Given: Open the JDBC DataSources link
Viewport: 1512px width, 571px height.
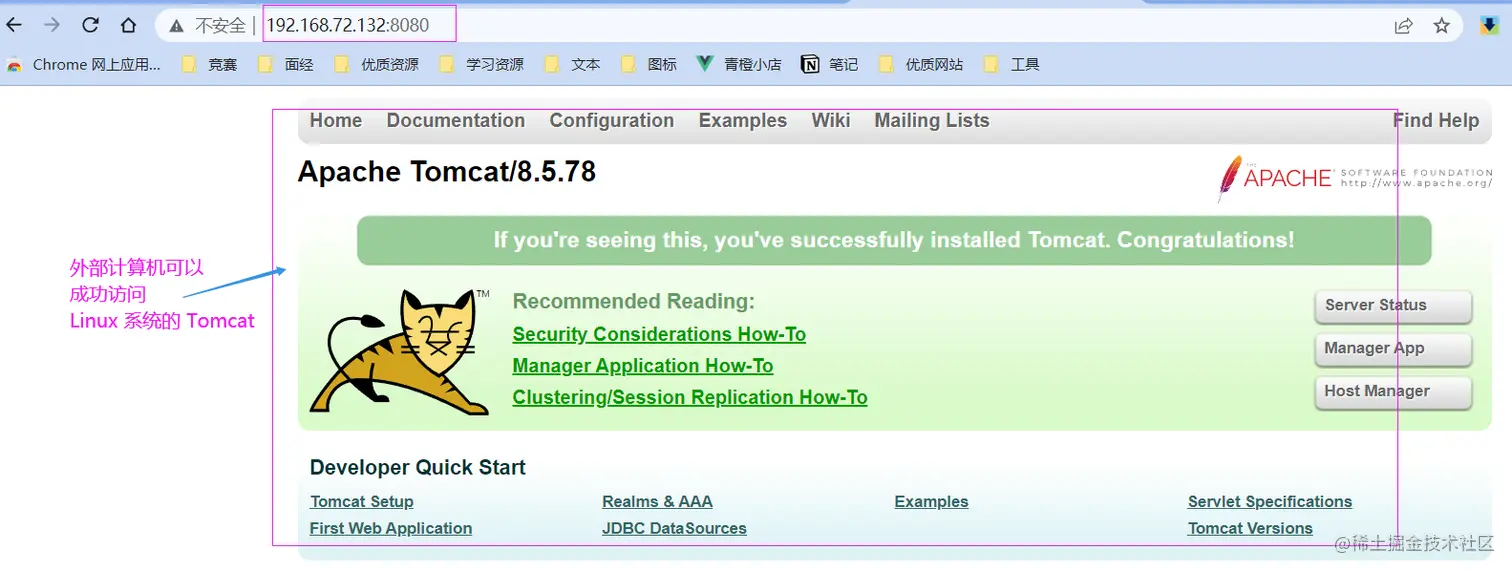Looking at the screenshot, I should pyautogui.click(x=675, y=529).
